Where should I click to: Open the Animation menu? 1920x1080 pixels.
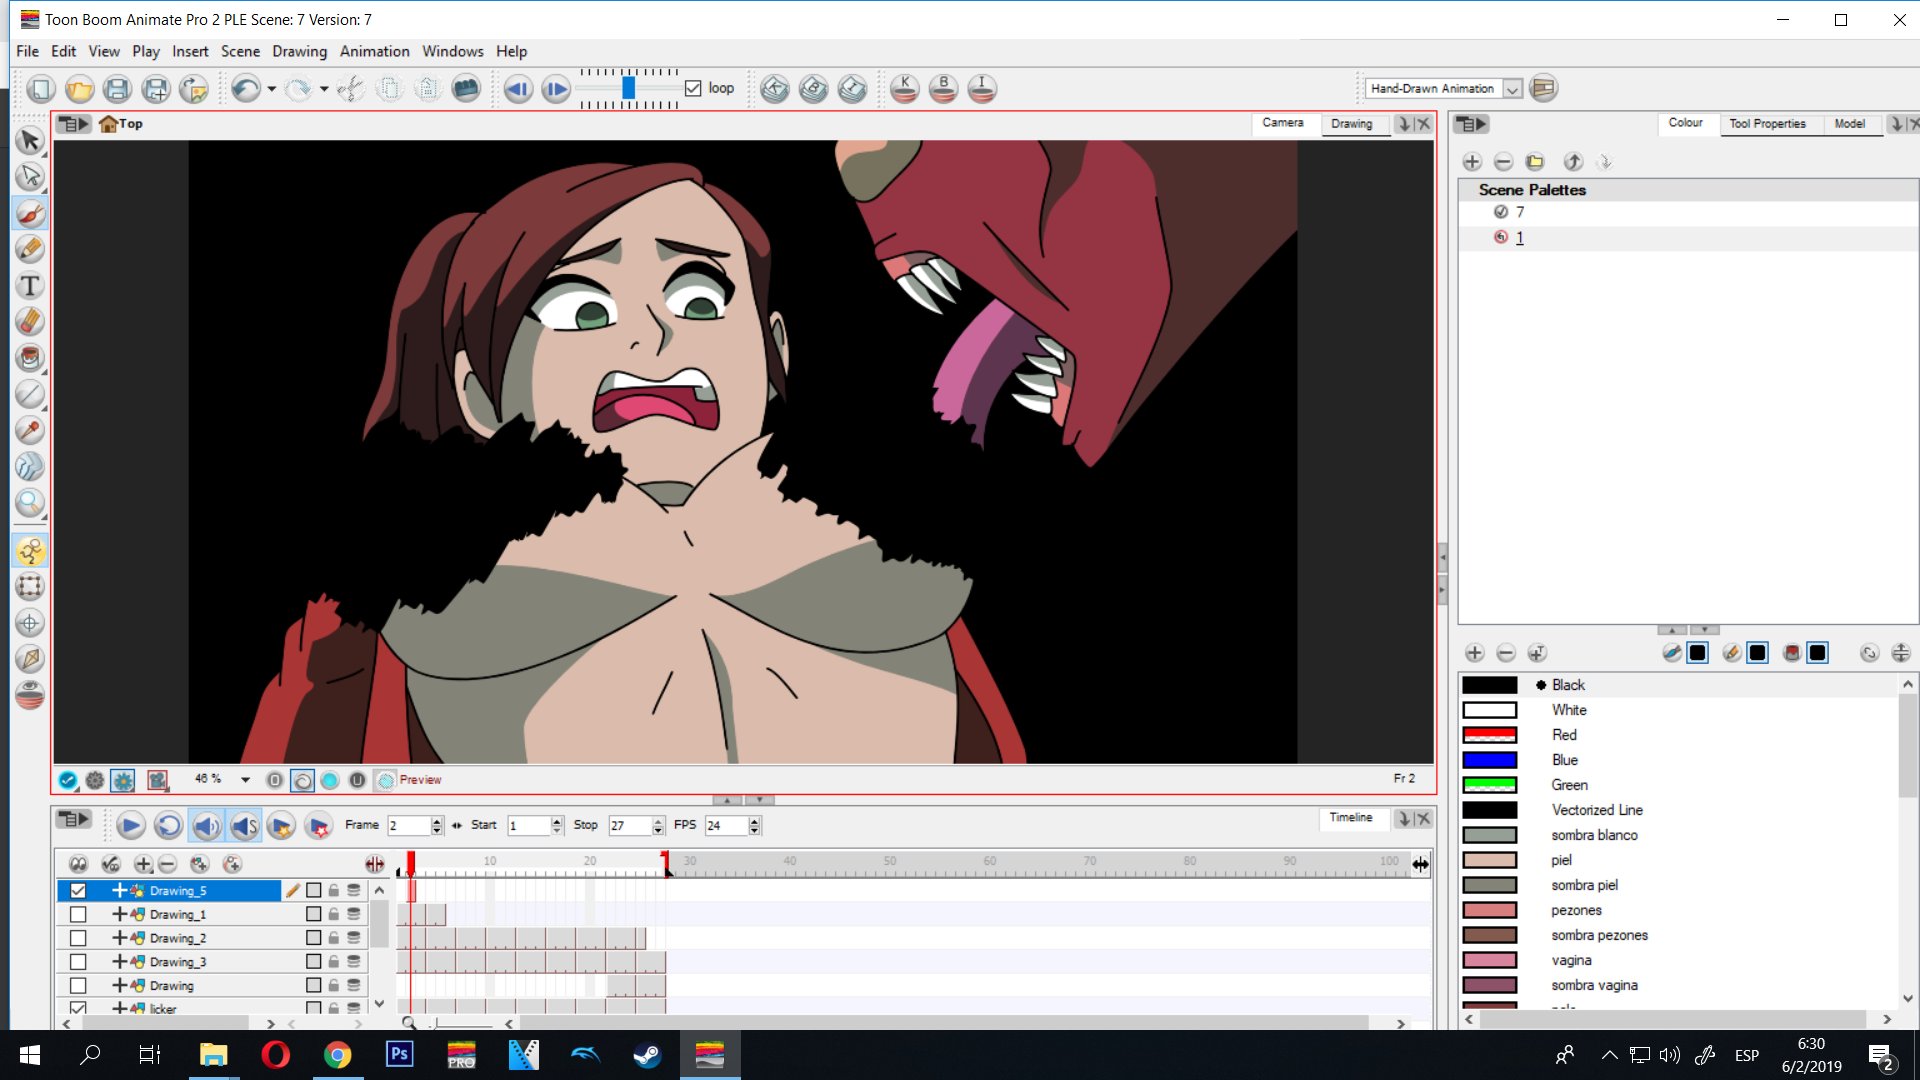(374, 51)
